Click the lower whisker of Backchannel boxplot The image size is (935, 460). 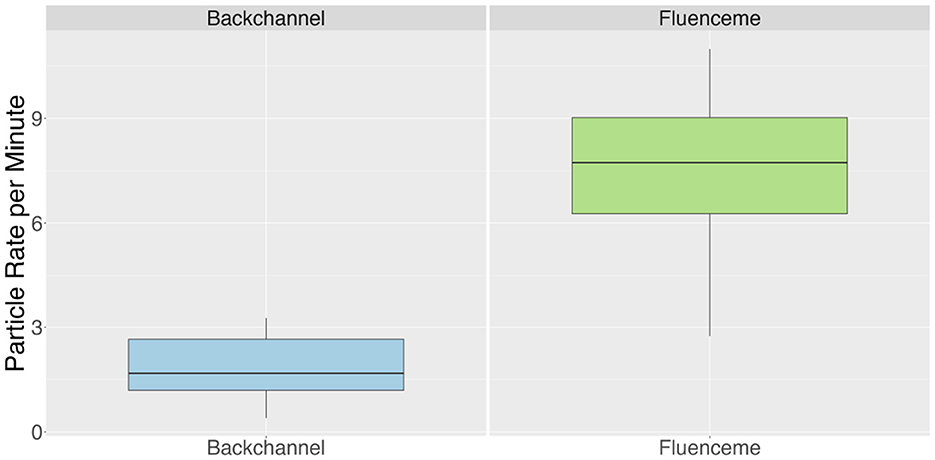(x=266, y=404)
